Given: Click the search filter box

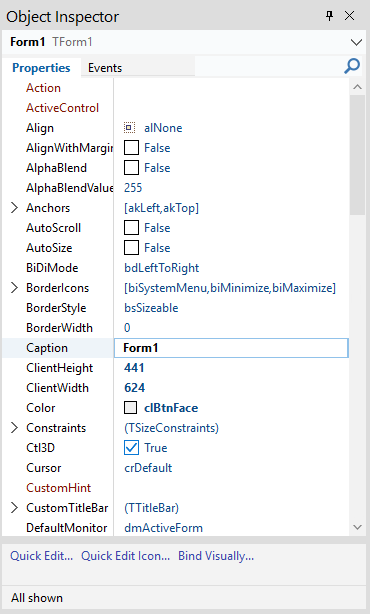Looking at the screenshot, I should [x=269, y=67].
